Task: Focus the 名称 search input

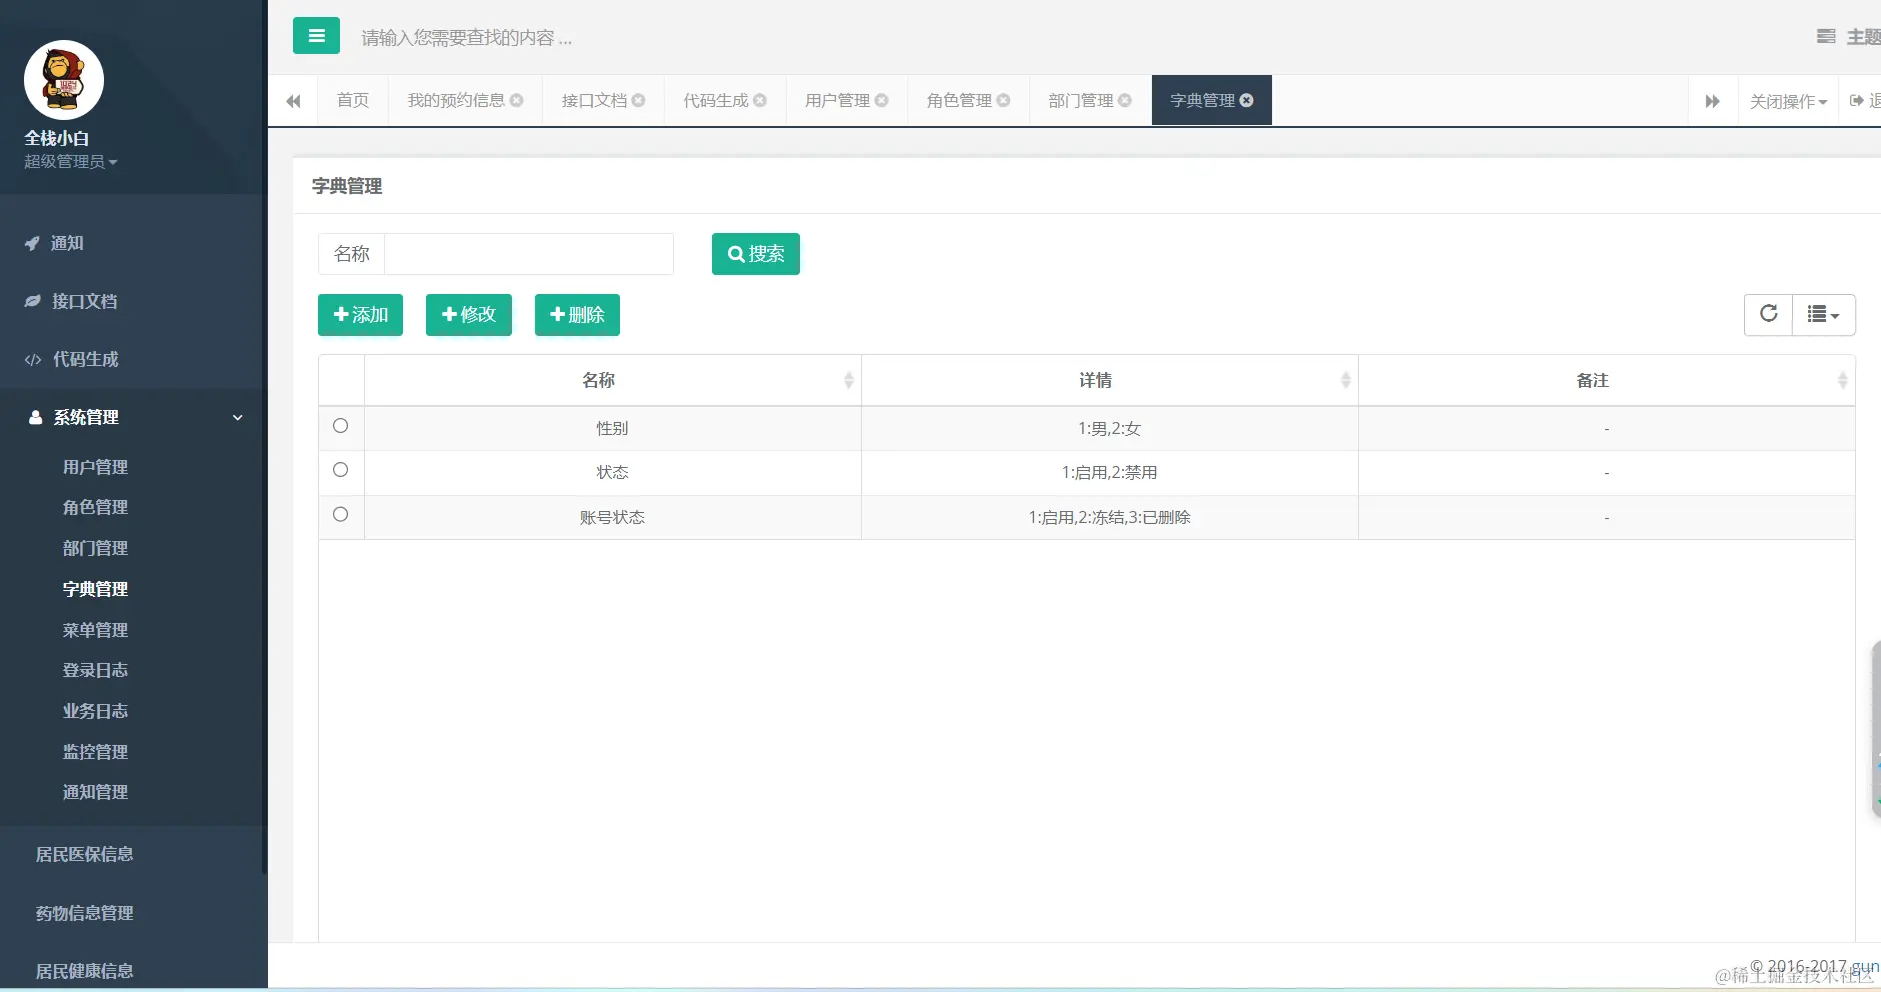Action: [529, 254]
